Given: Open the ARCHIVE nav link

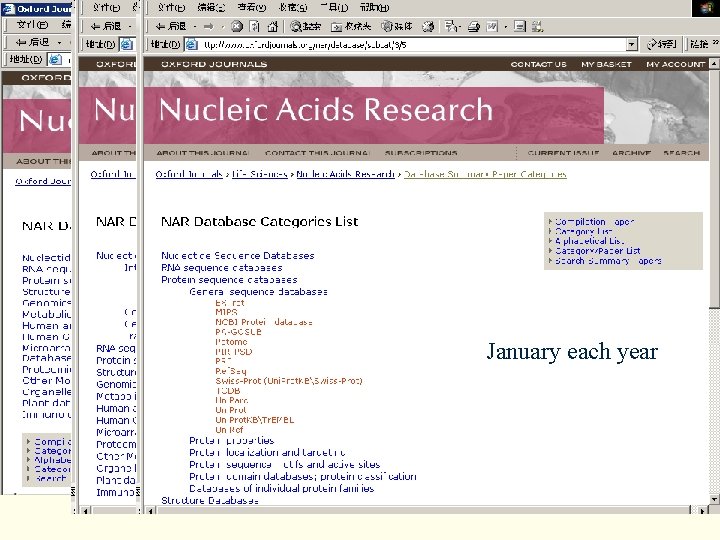Looking at the screenshot, I should pos(631,152).
